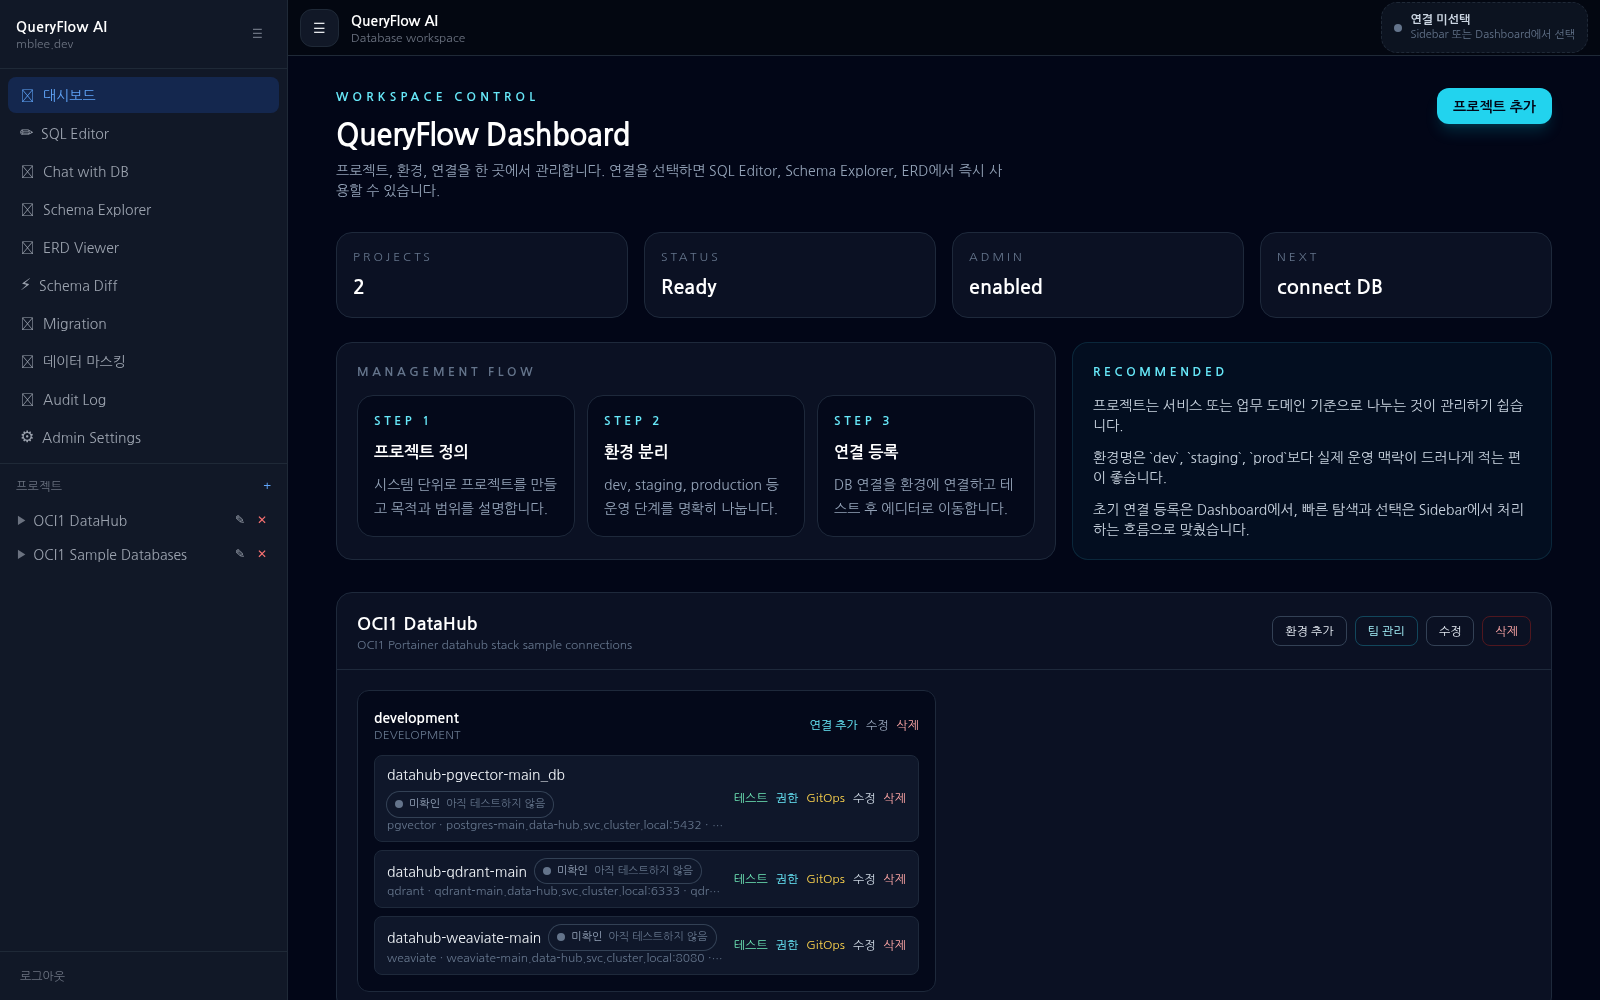This screenshot has width=1600, height=1000.
Task: Go to Schema Explorer
Action: (143, 209)
